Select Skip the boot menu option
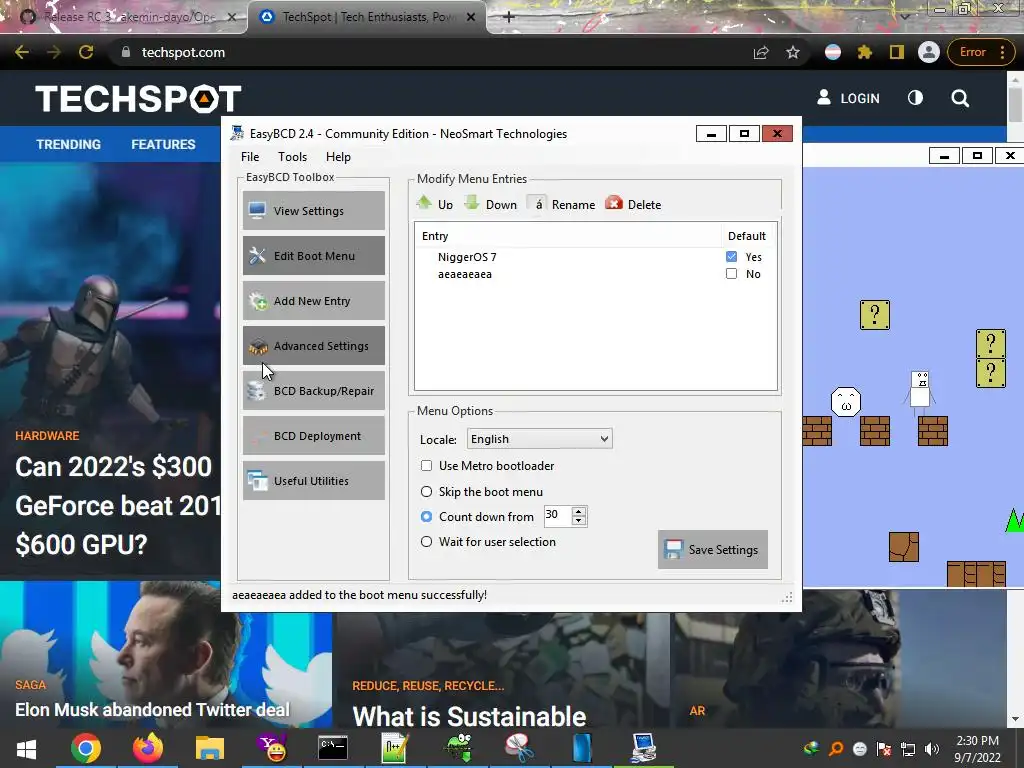 coord(426,491)
